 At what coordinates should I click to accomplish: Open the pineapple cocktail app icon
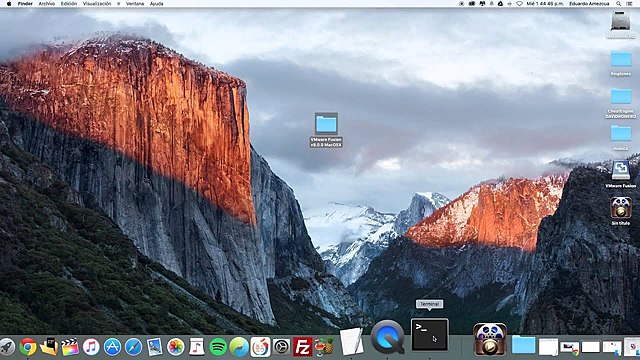coord(324,347)
